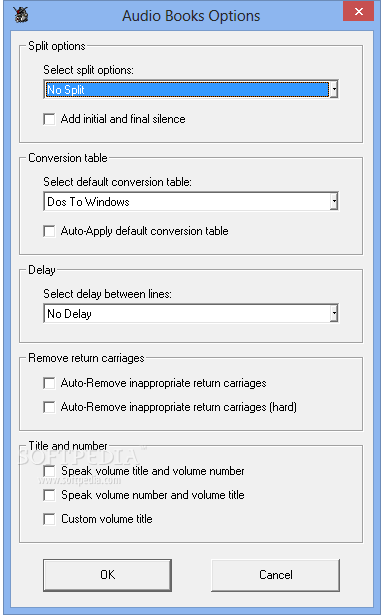Check Auto-Apply default conversion table
381x615 pixels.
tap(49, 231)
